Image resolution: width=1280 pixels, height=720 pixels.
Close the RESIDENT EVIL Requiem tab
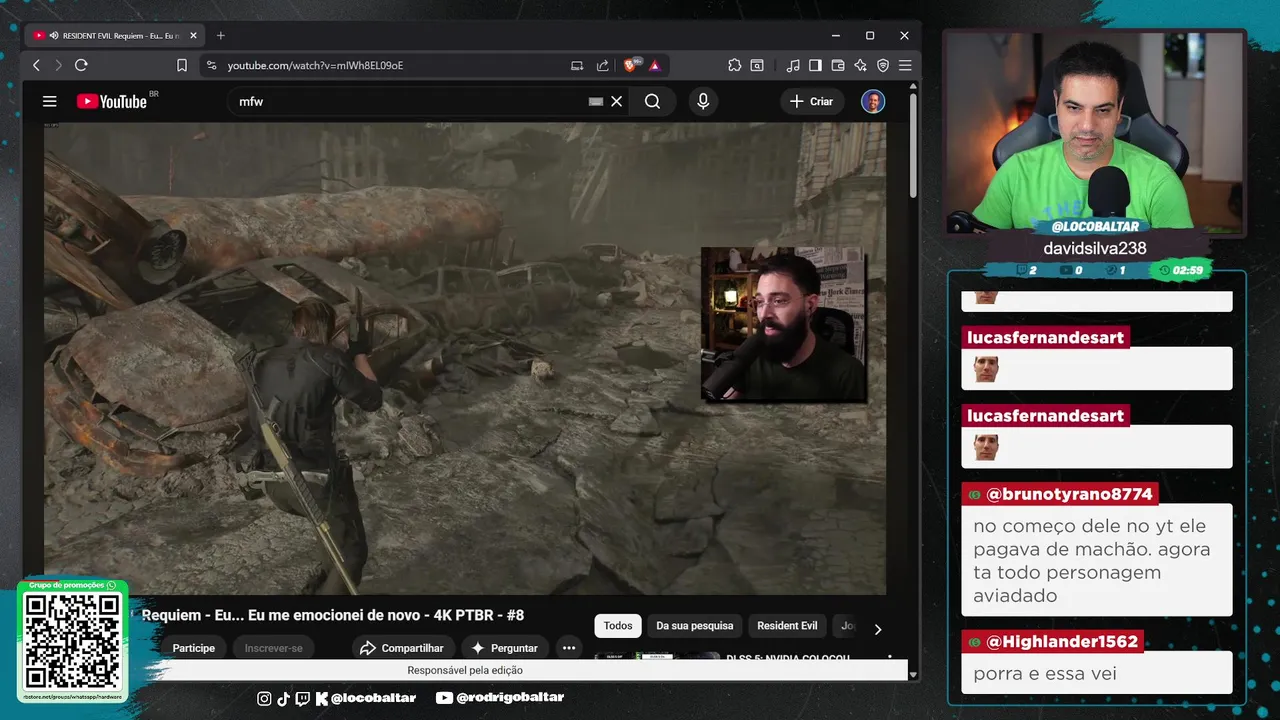(194, 35)
